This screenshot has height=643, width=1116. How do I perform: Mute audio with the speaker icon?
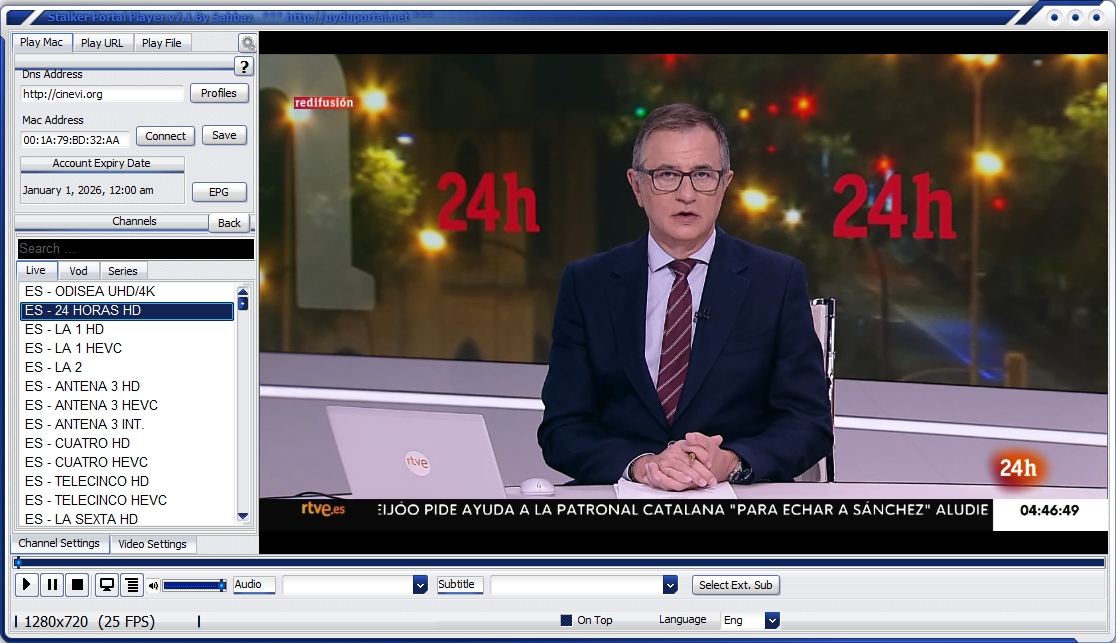(x=153, y=586)
